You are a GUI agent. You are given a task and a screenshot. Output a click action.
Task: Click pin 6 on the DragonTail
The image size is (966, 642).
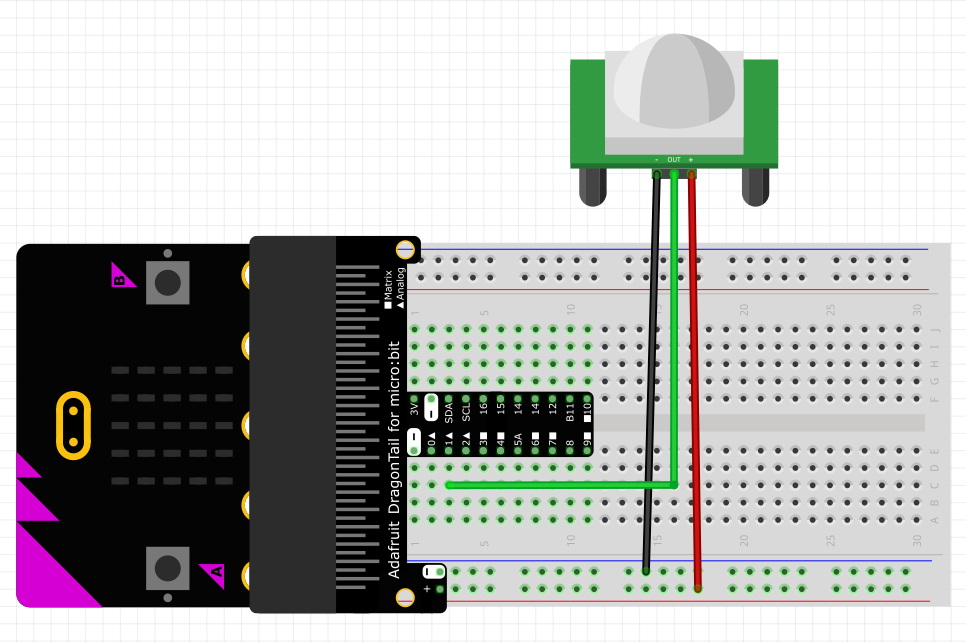(535, 442)
